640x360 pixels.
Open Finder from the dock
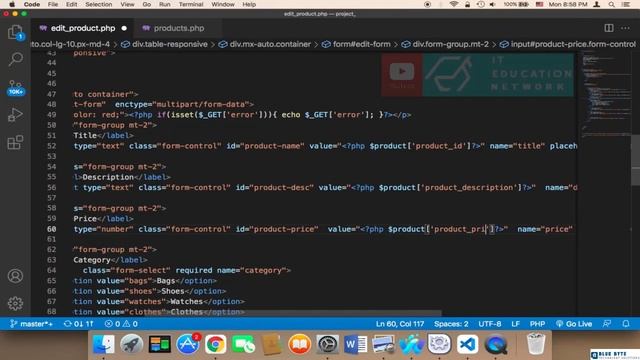click(x=103, y=344)
